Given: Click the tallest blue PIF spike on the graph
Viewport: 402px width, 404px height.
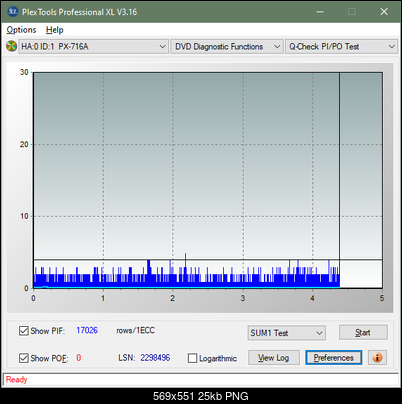Looking at the screenshot, I should [185, 270].
